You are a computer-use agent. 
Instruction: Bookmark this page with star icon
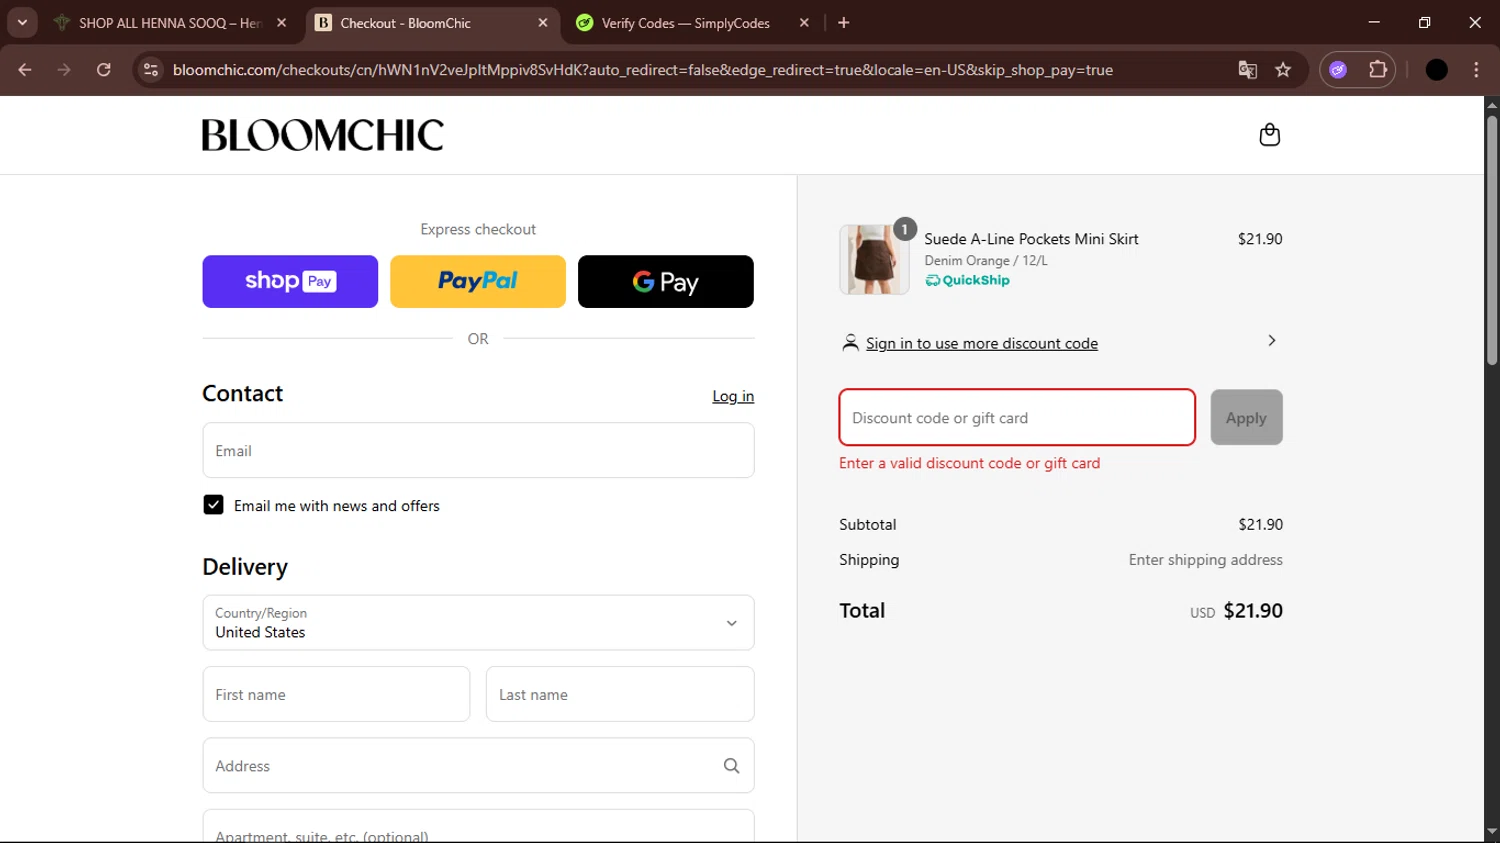(x=1283, y=70)
